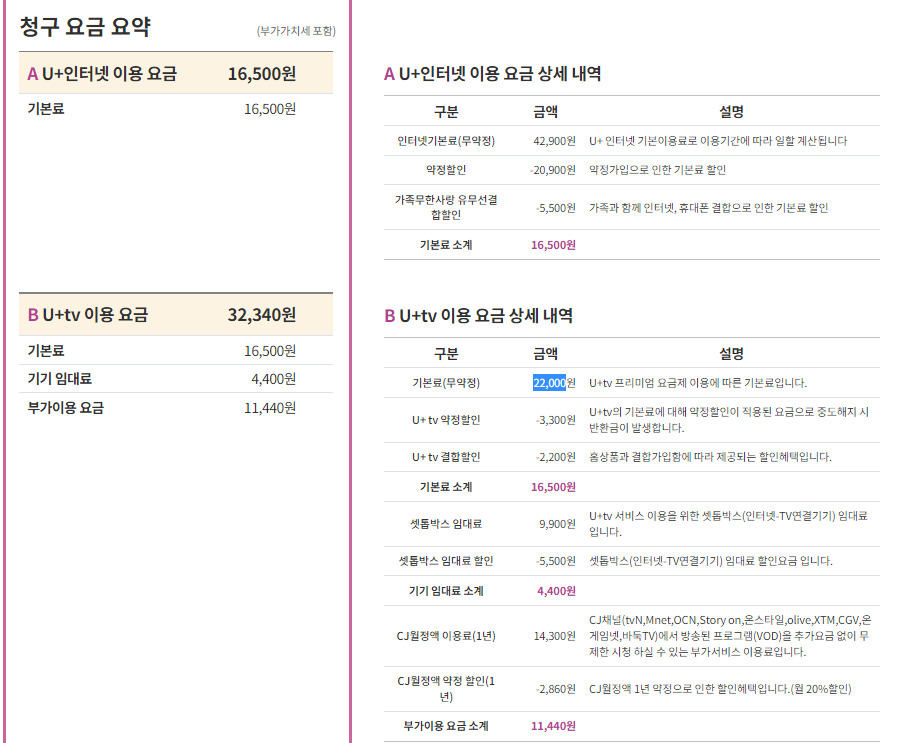
Task: Click the 11,440원 부가이용 요금 소계 amount
Action: point(554,726)
